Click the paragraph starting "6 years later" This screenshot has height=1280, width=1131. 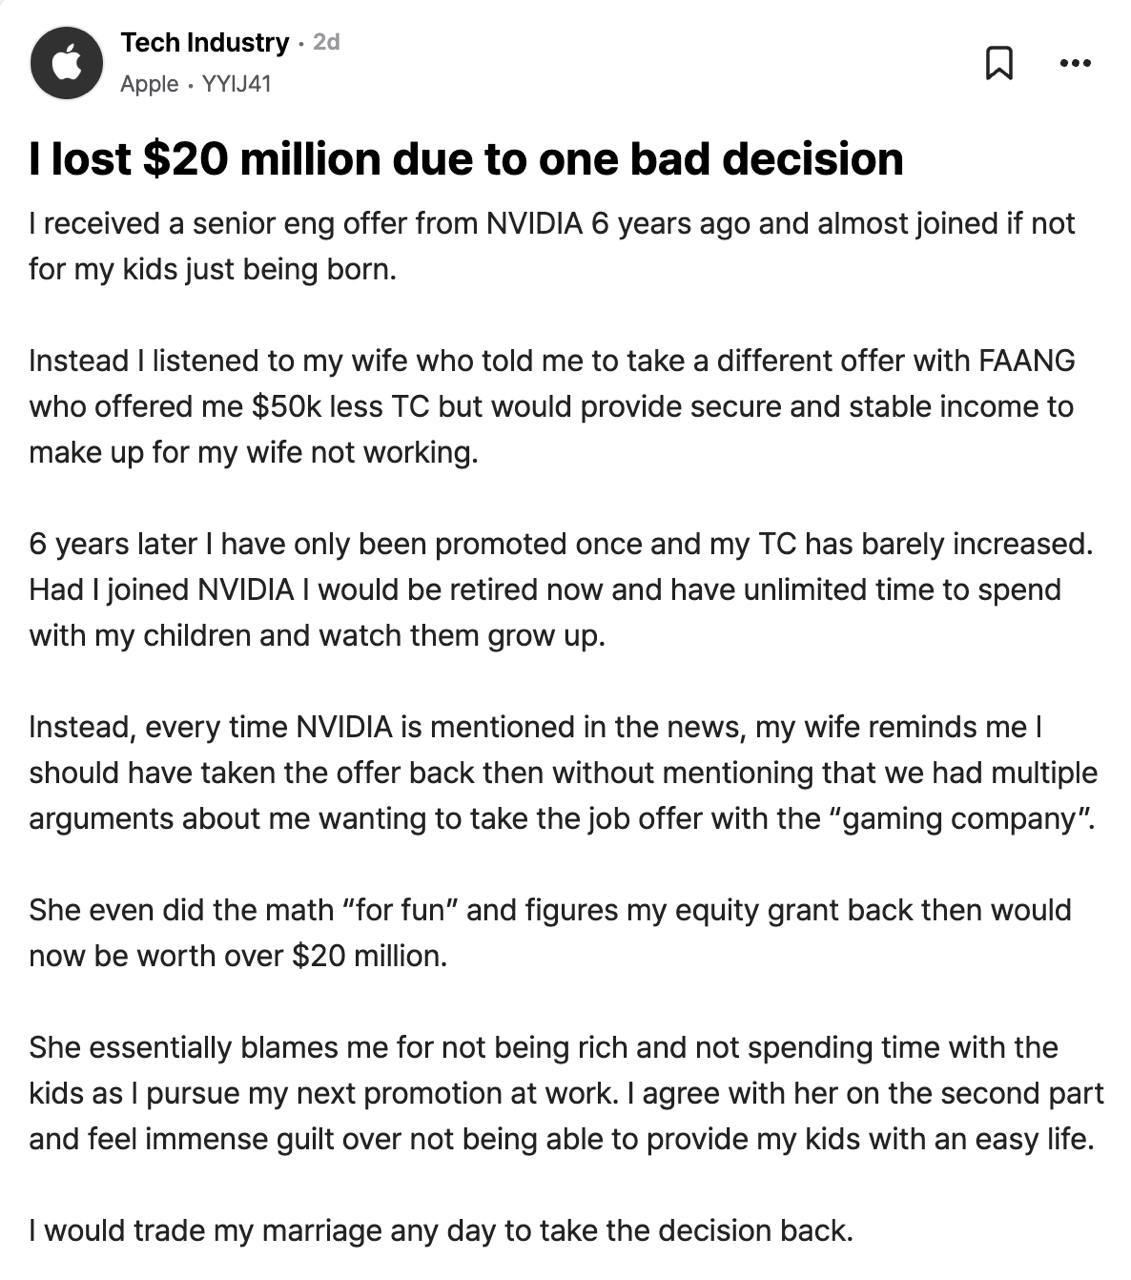click(x=560, y=589)
